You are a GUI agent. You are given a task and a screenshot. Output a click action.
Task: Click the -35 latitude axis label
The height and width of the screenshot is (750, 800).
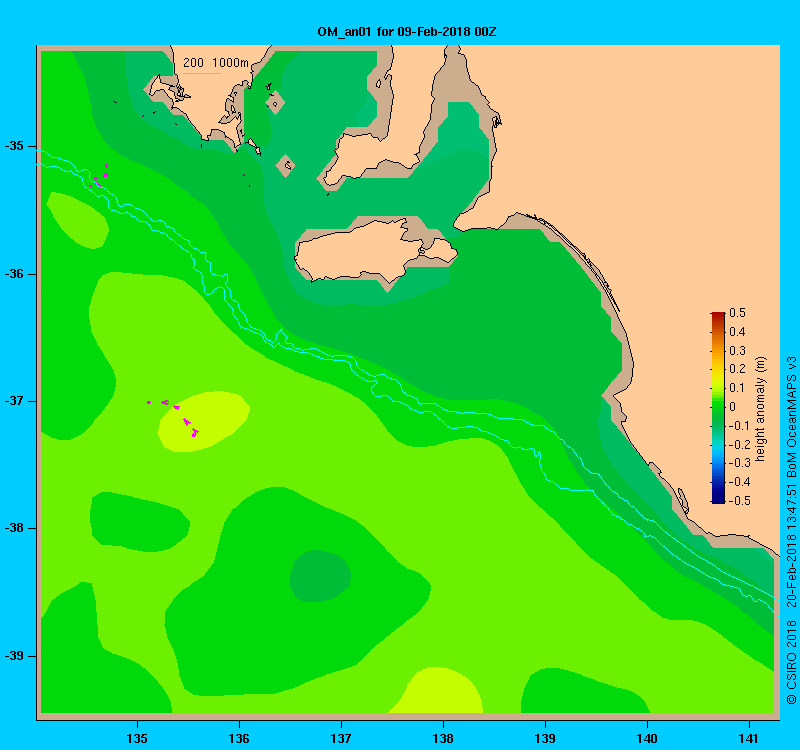tap(14, 146)
